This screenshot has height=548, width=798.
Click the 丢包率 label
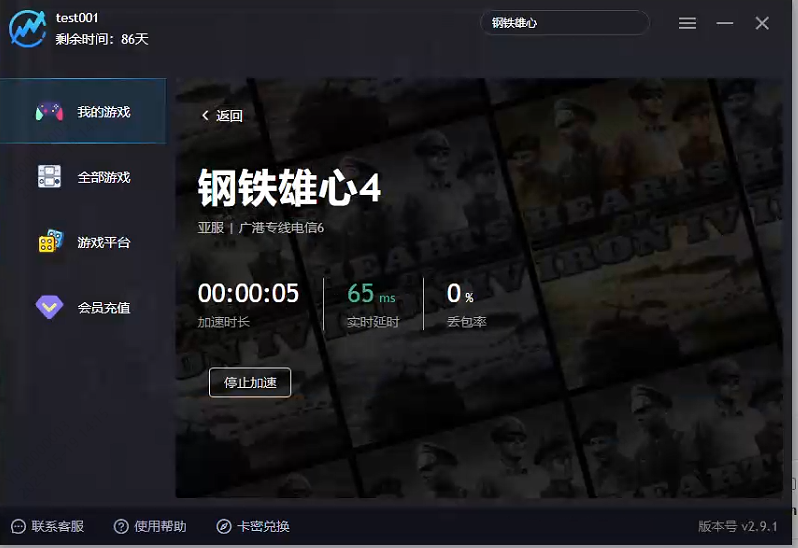(467, 322)
